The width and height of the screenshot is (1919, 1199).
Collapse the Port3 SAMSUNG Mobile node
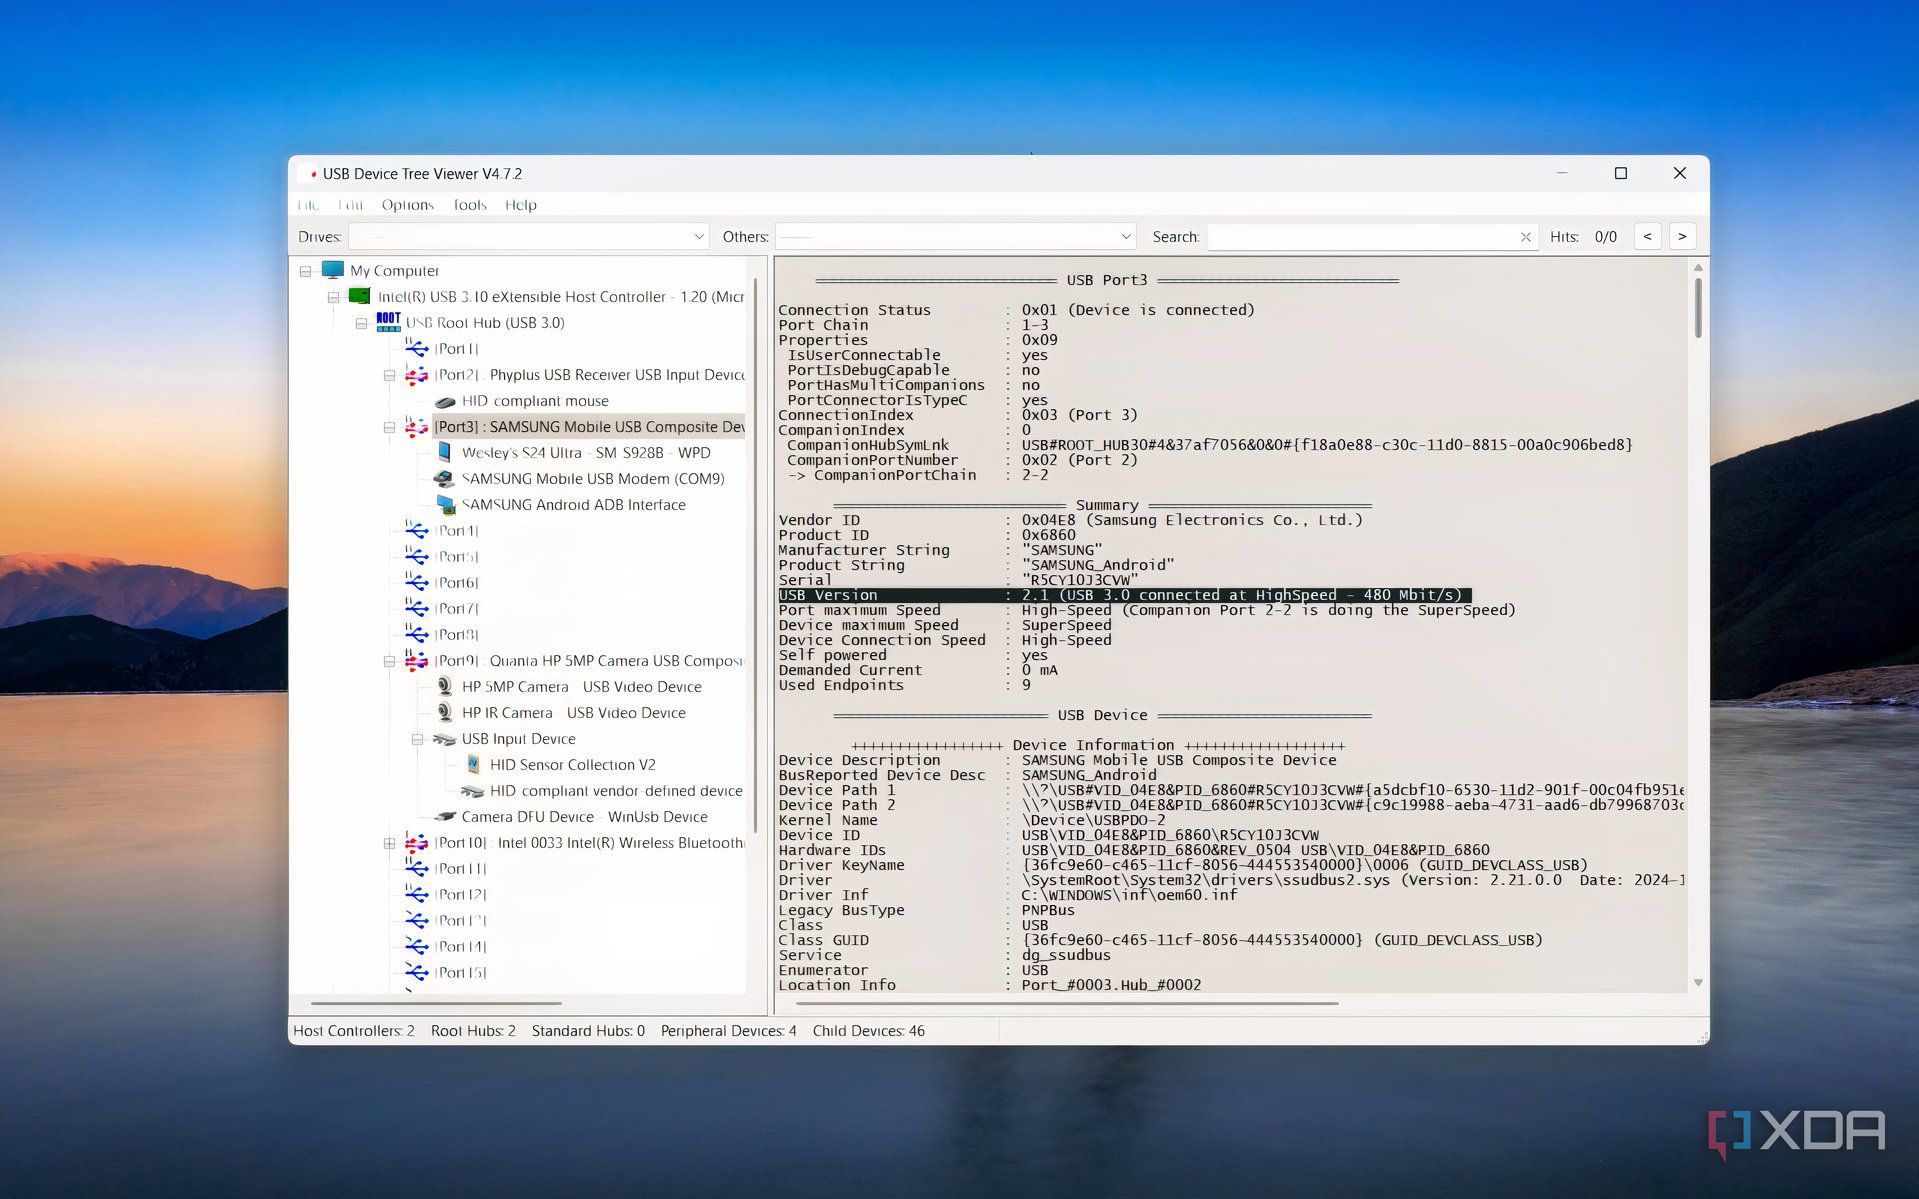389,427
